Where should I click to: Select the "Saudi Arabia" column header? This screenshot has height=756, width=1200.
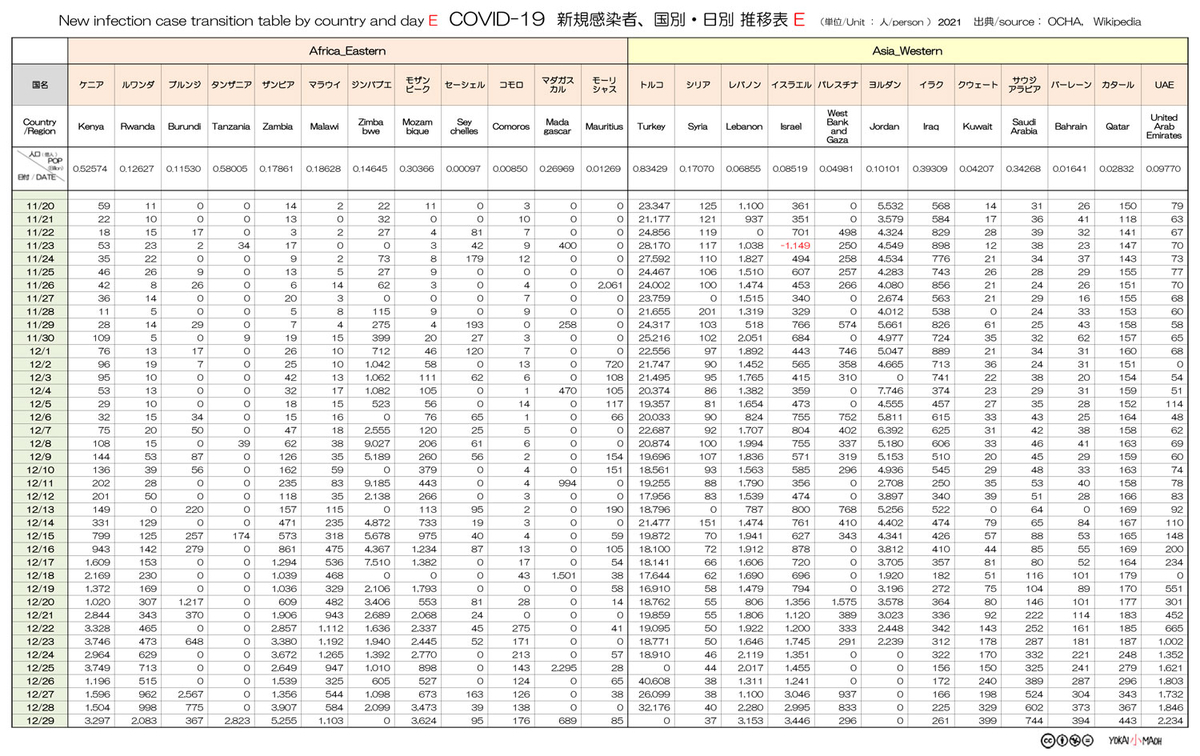(1024, 128)
